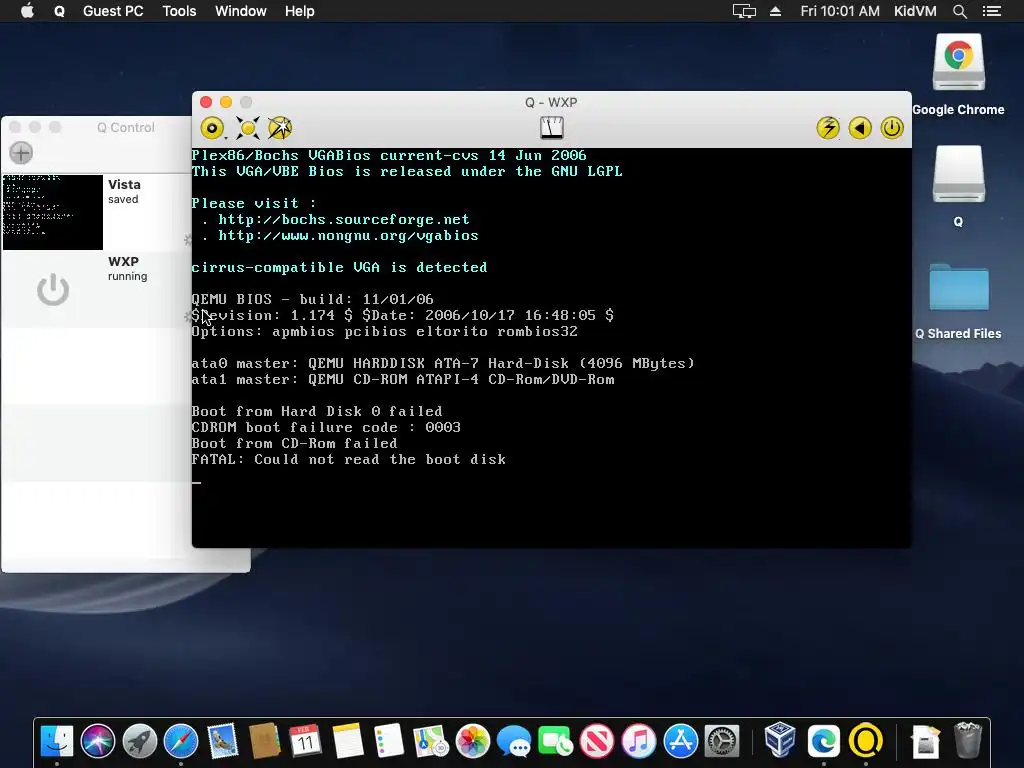Image resolution: width=1024 pixels, height=768 pixels.
Task: Open the Tools menu
Action: (x=180, y=11)
